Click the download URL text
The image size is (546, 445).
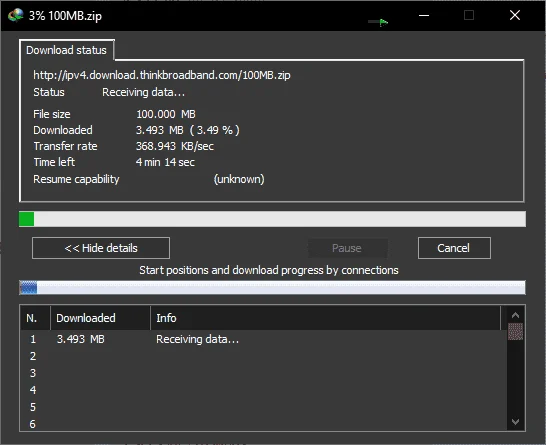click(x=162, y=75)
